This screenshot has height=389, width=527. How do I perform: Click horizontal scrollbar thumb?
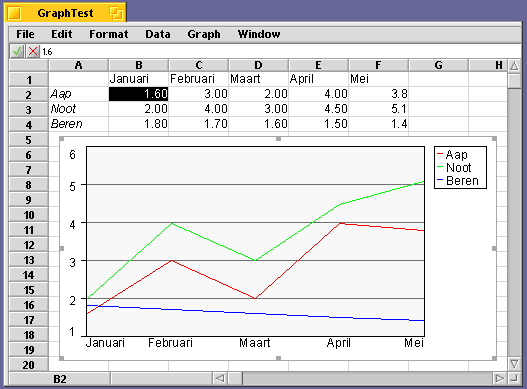pyautogui.click(x=235, y=379)
